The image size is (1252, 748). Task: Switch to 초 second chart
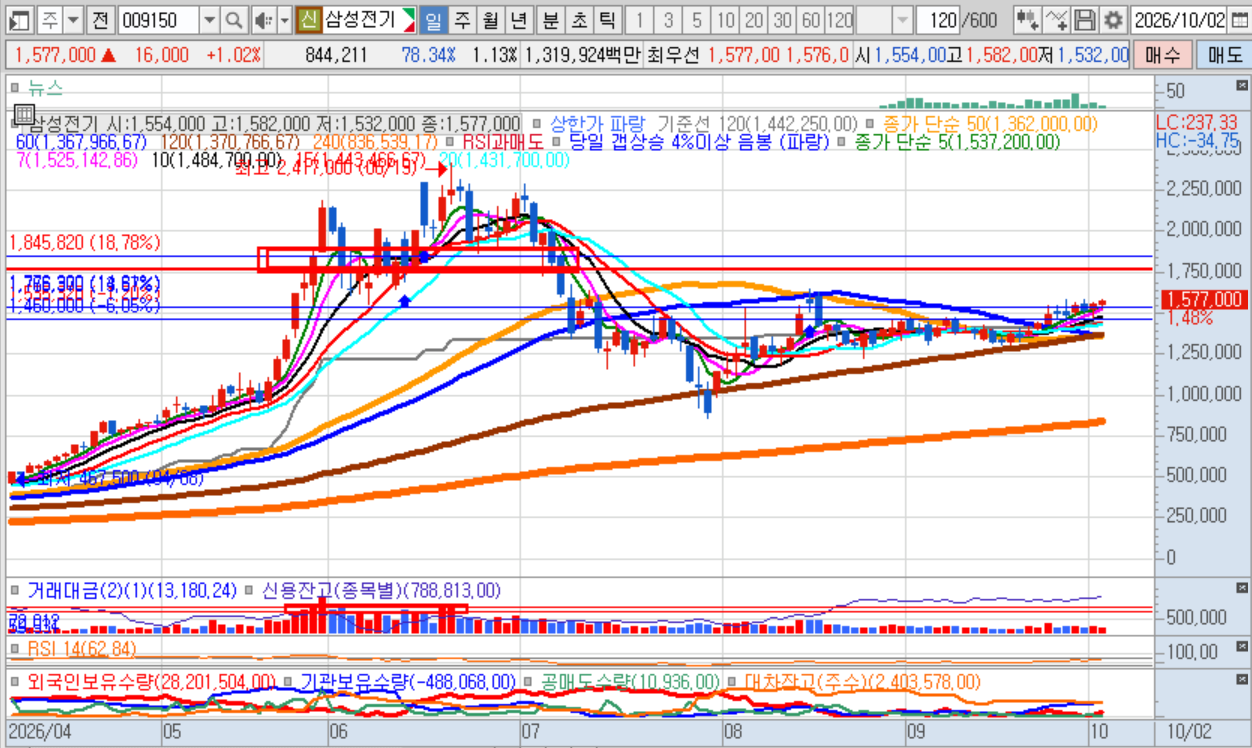click(x=579, y=19)
